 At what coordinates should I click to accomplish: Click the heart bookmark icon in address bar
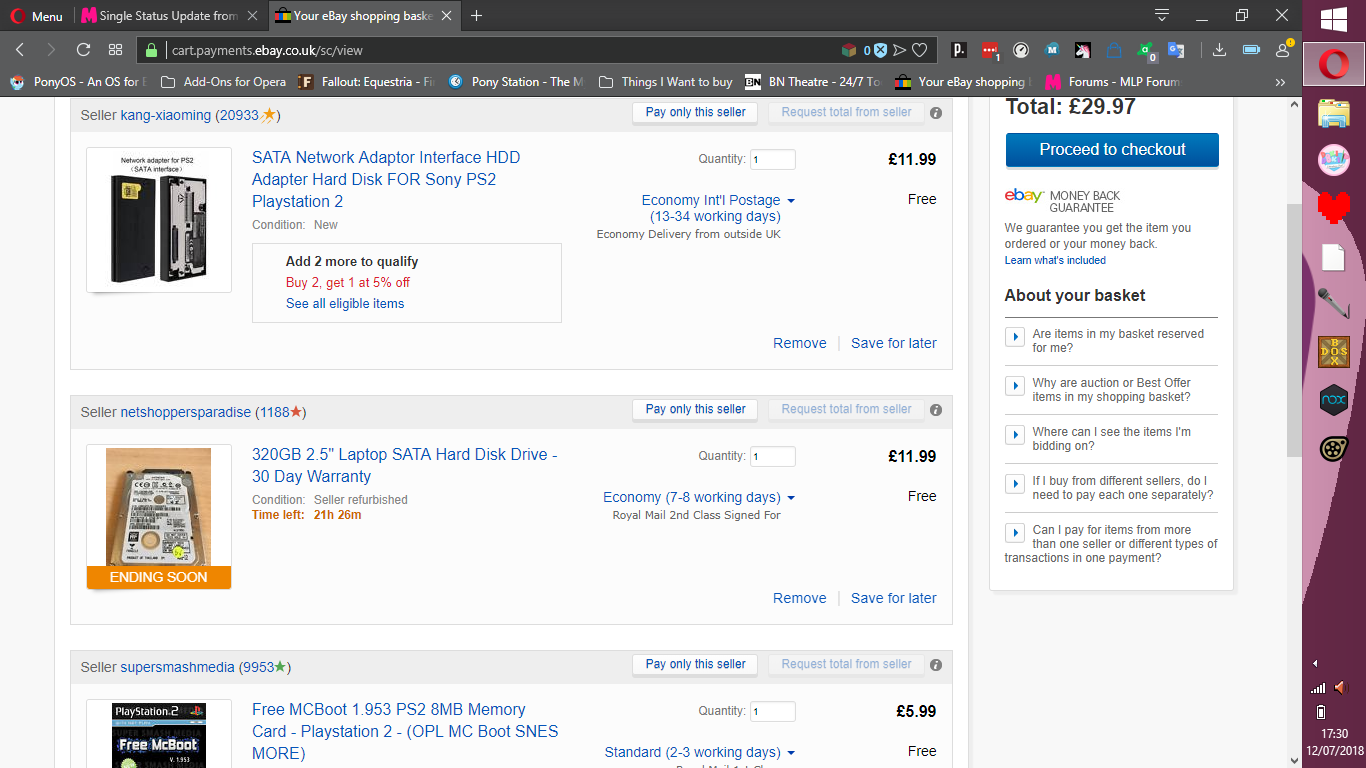pyautogui.click(x=920, y=50)
